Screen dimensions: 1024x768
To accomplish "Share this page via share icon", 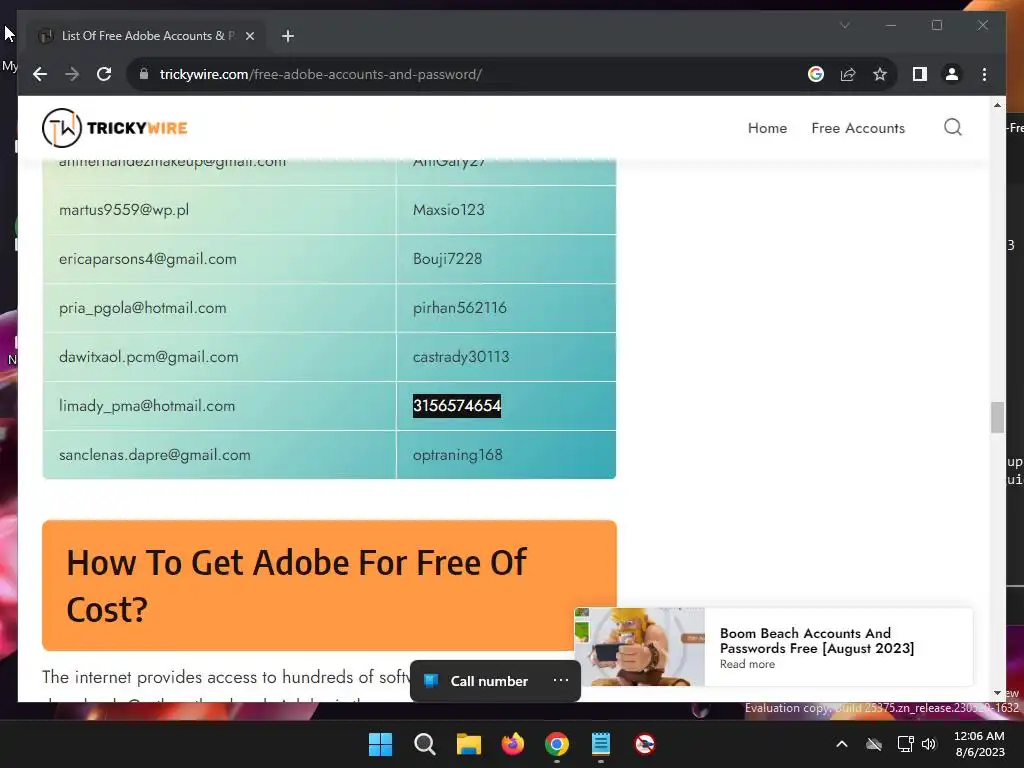I will [848, 74].
